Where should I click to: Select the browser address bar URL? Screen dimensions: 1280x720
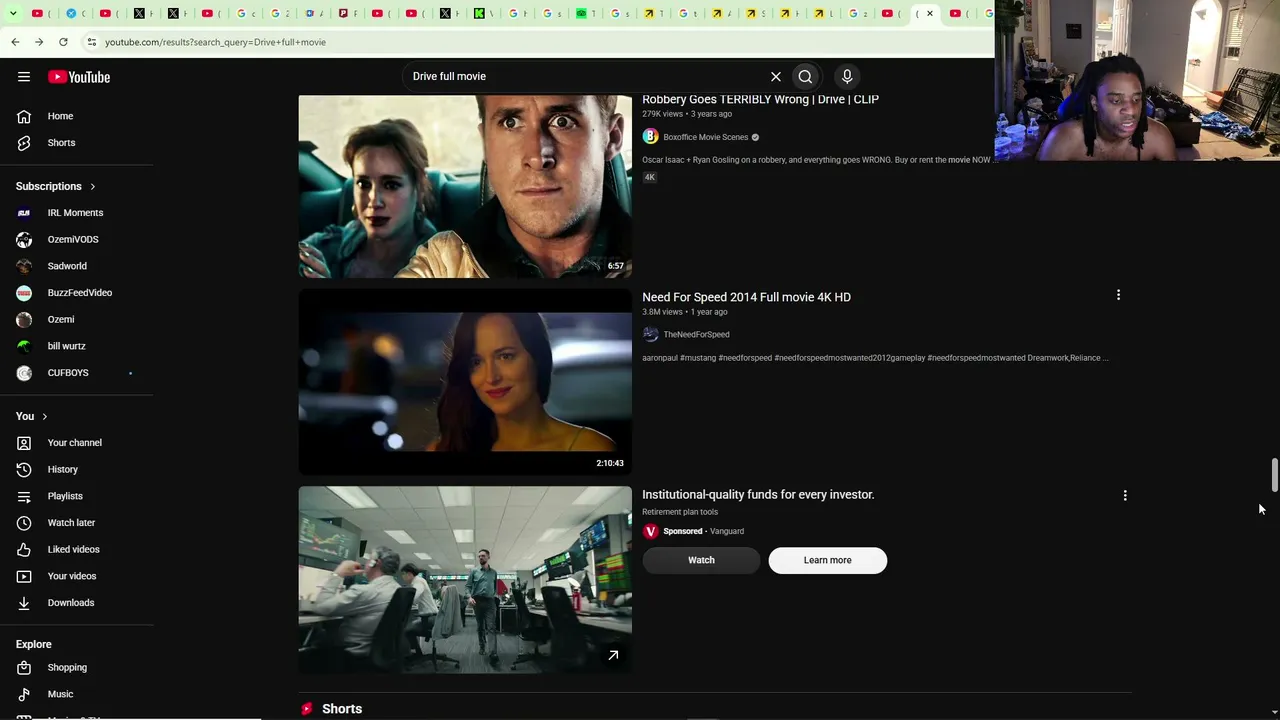(215, 42)
